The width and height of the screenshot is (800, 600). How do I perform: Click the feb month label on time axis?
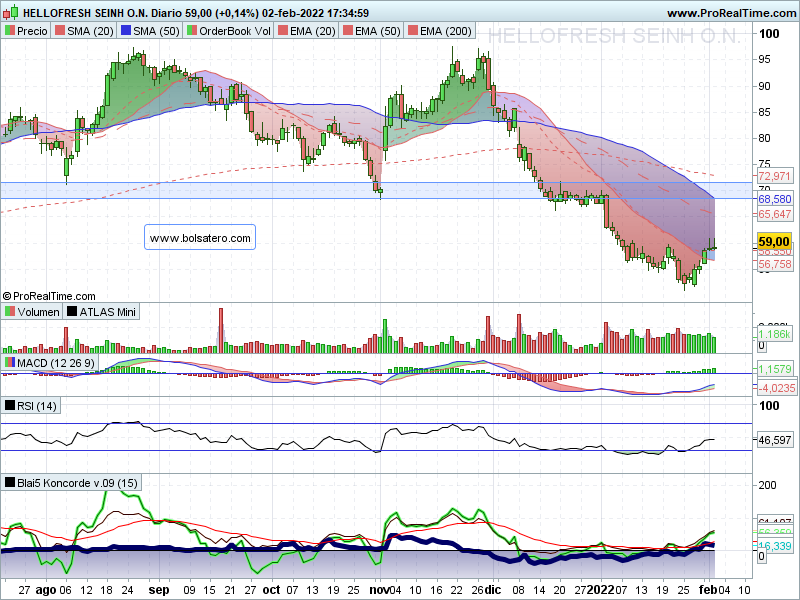707,590
